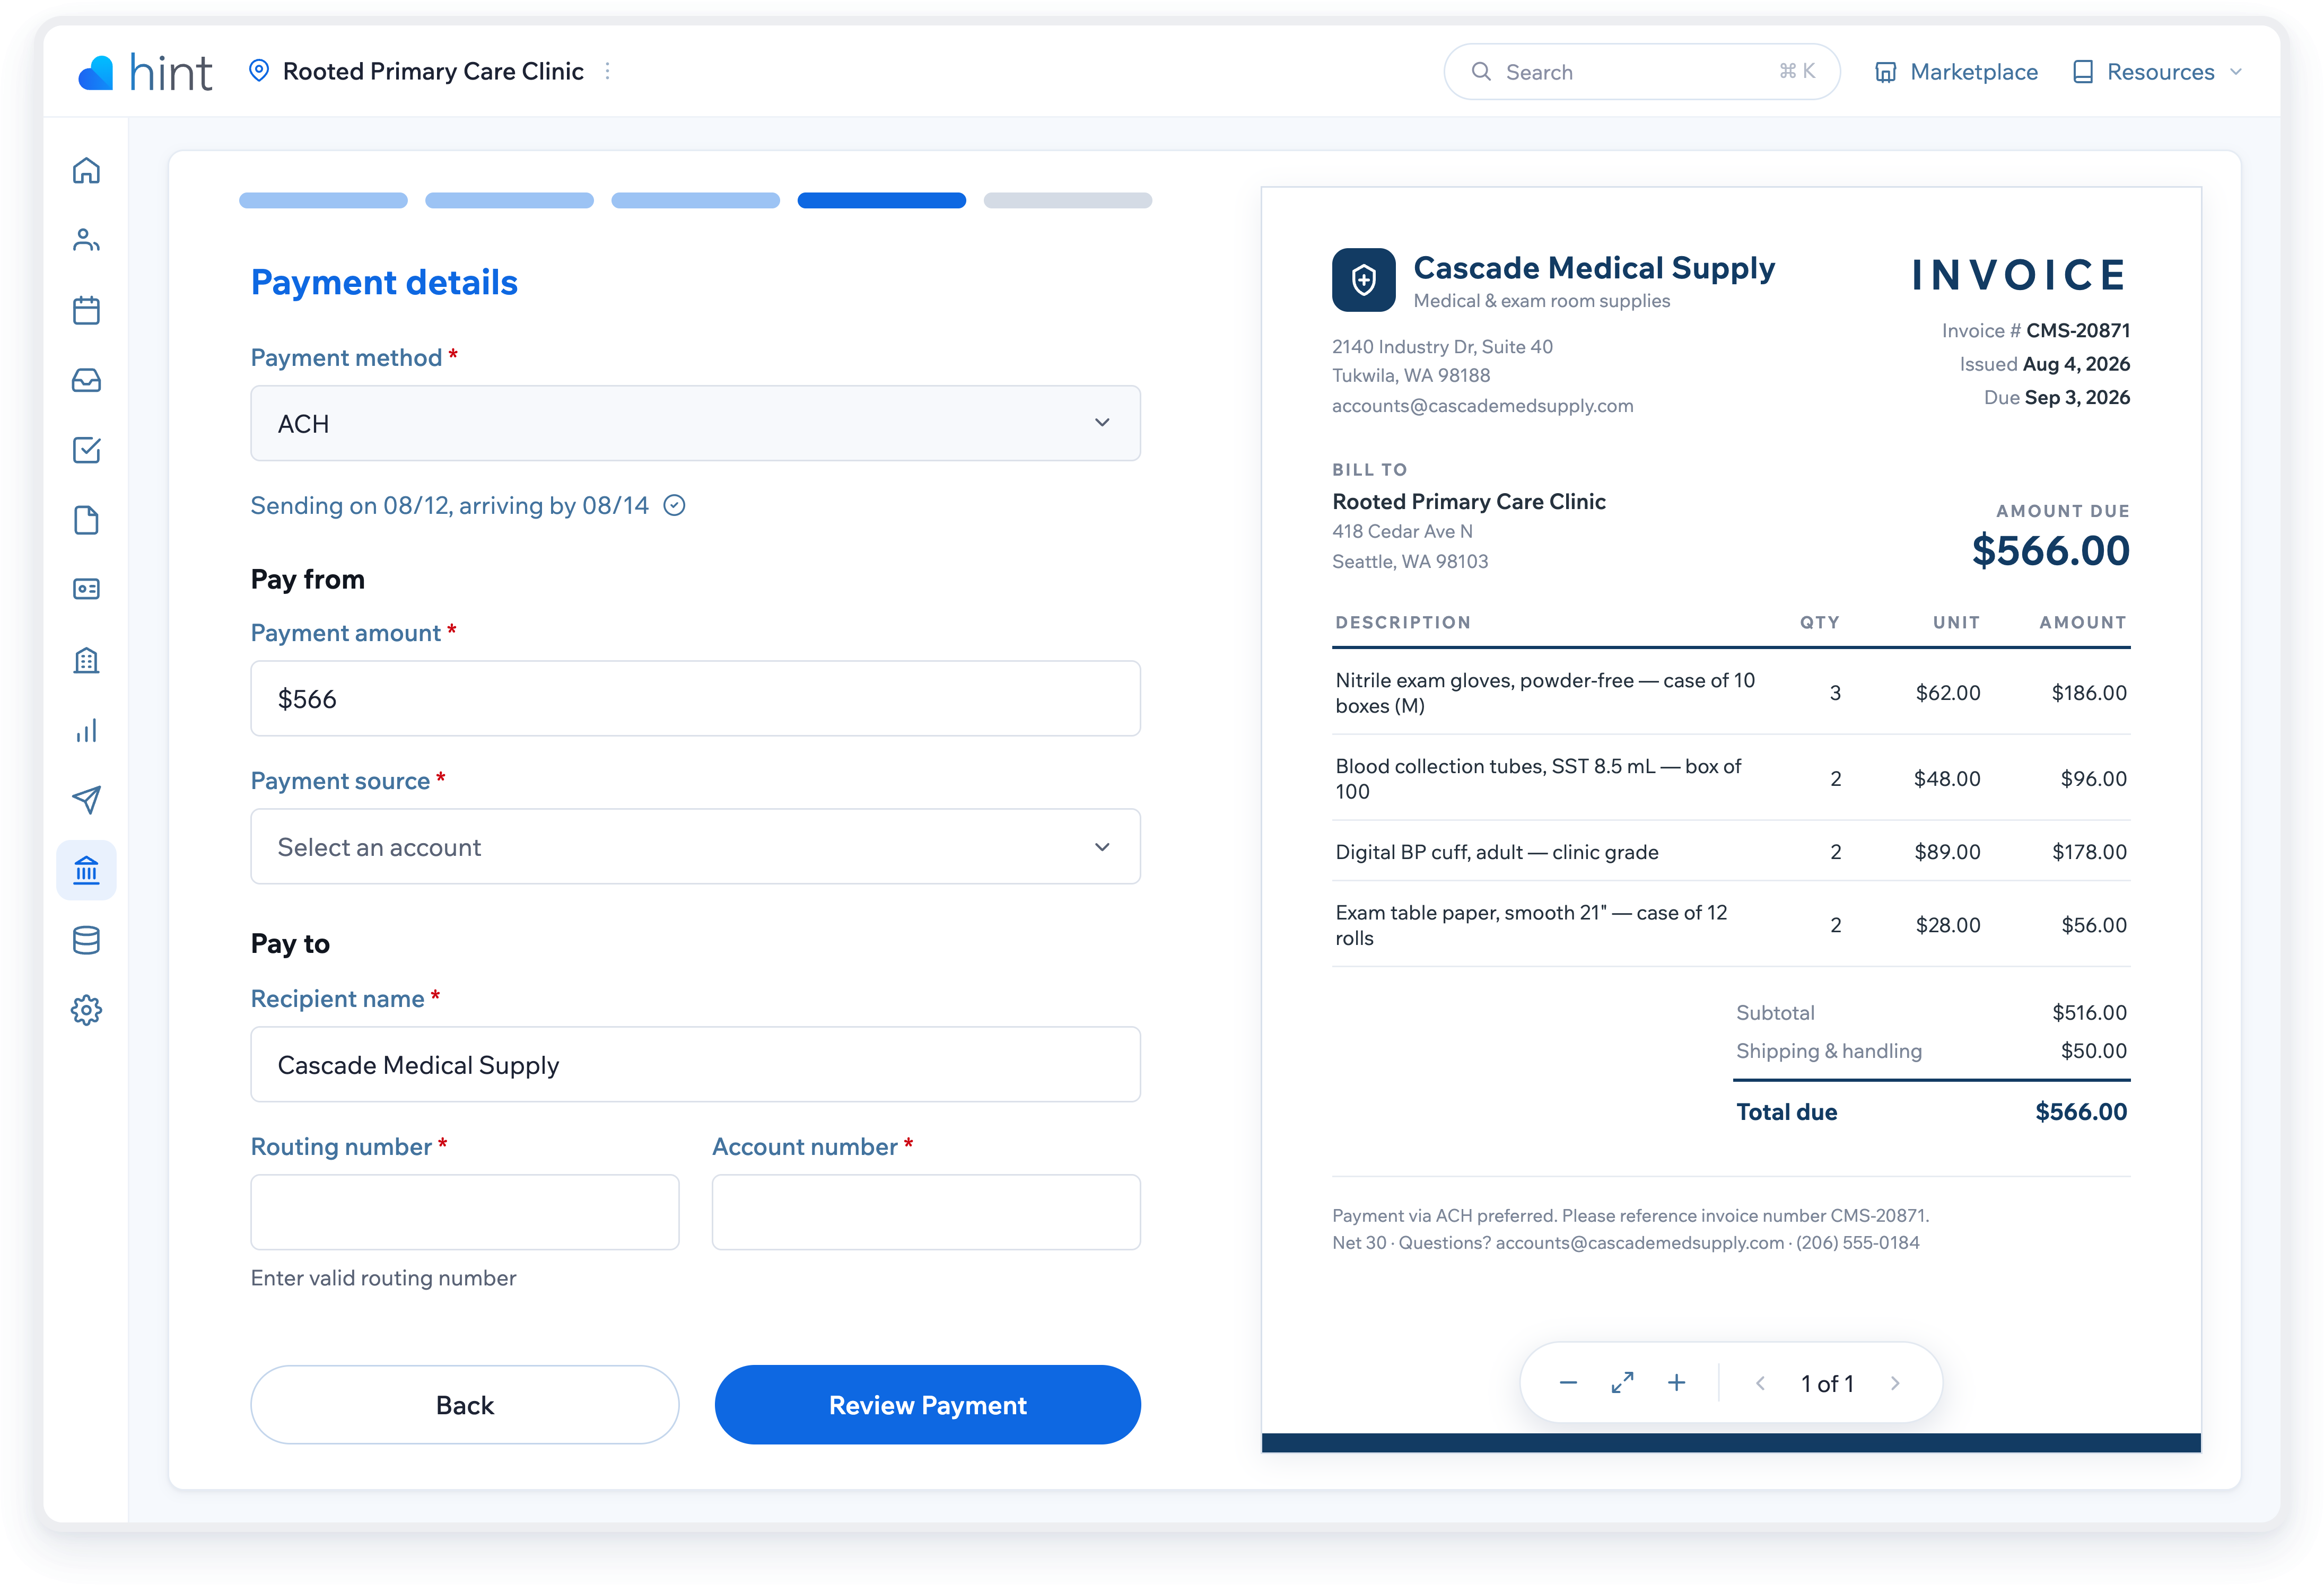The height and width of the screenshot is (1585, 2324).
Task: Zoom out the invoice with minus icon
Action: coord(1568,1383)
